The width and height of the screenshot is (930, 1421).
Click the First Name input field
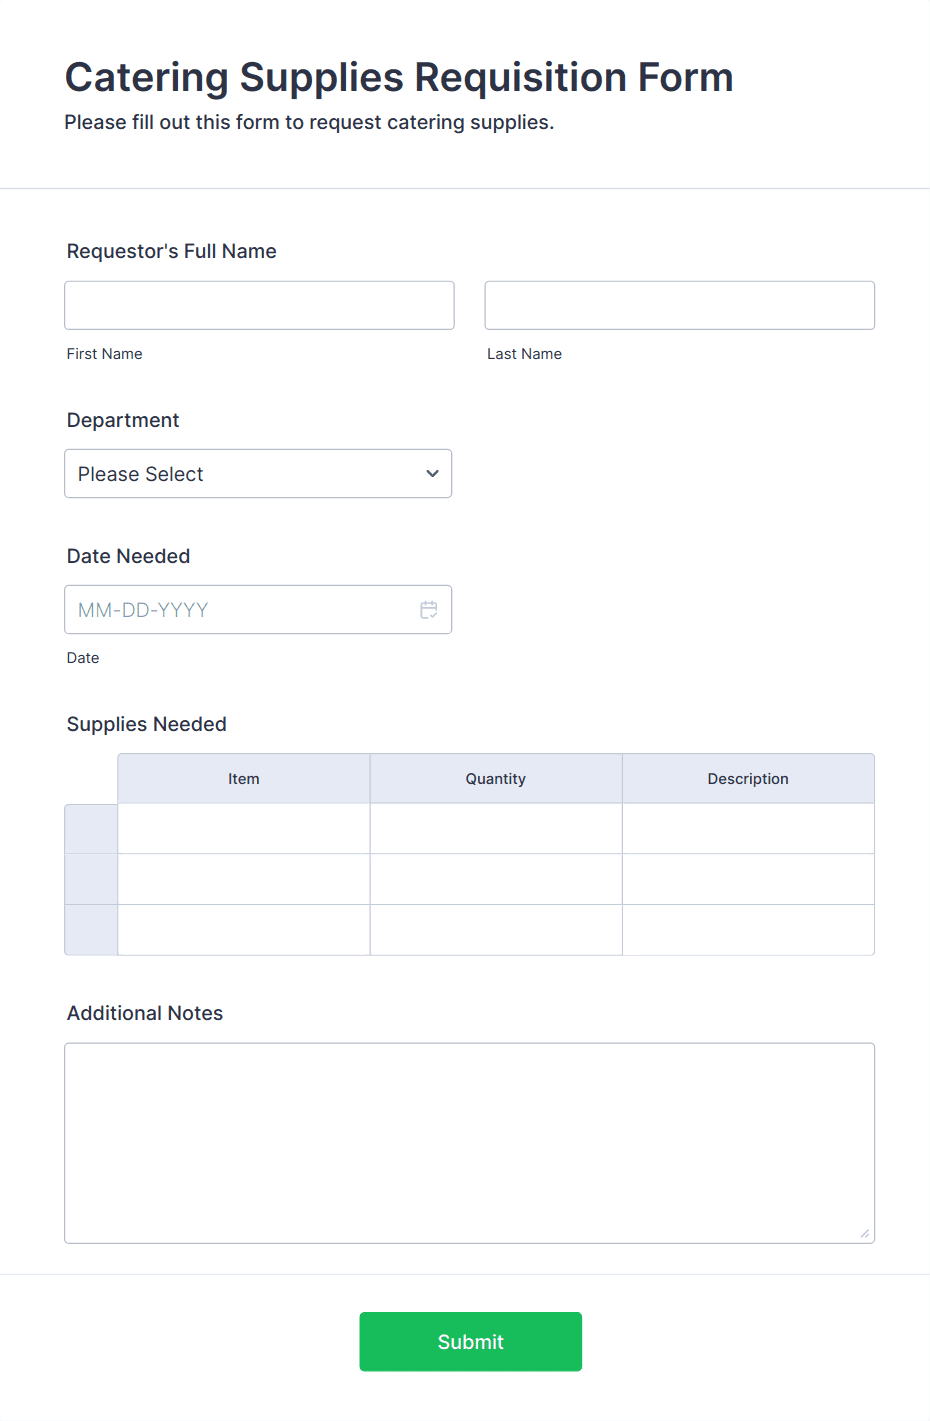click(259, 305)
